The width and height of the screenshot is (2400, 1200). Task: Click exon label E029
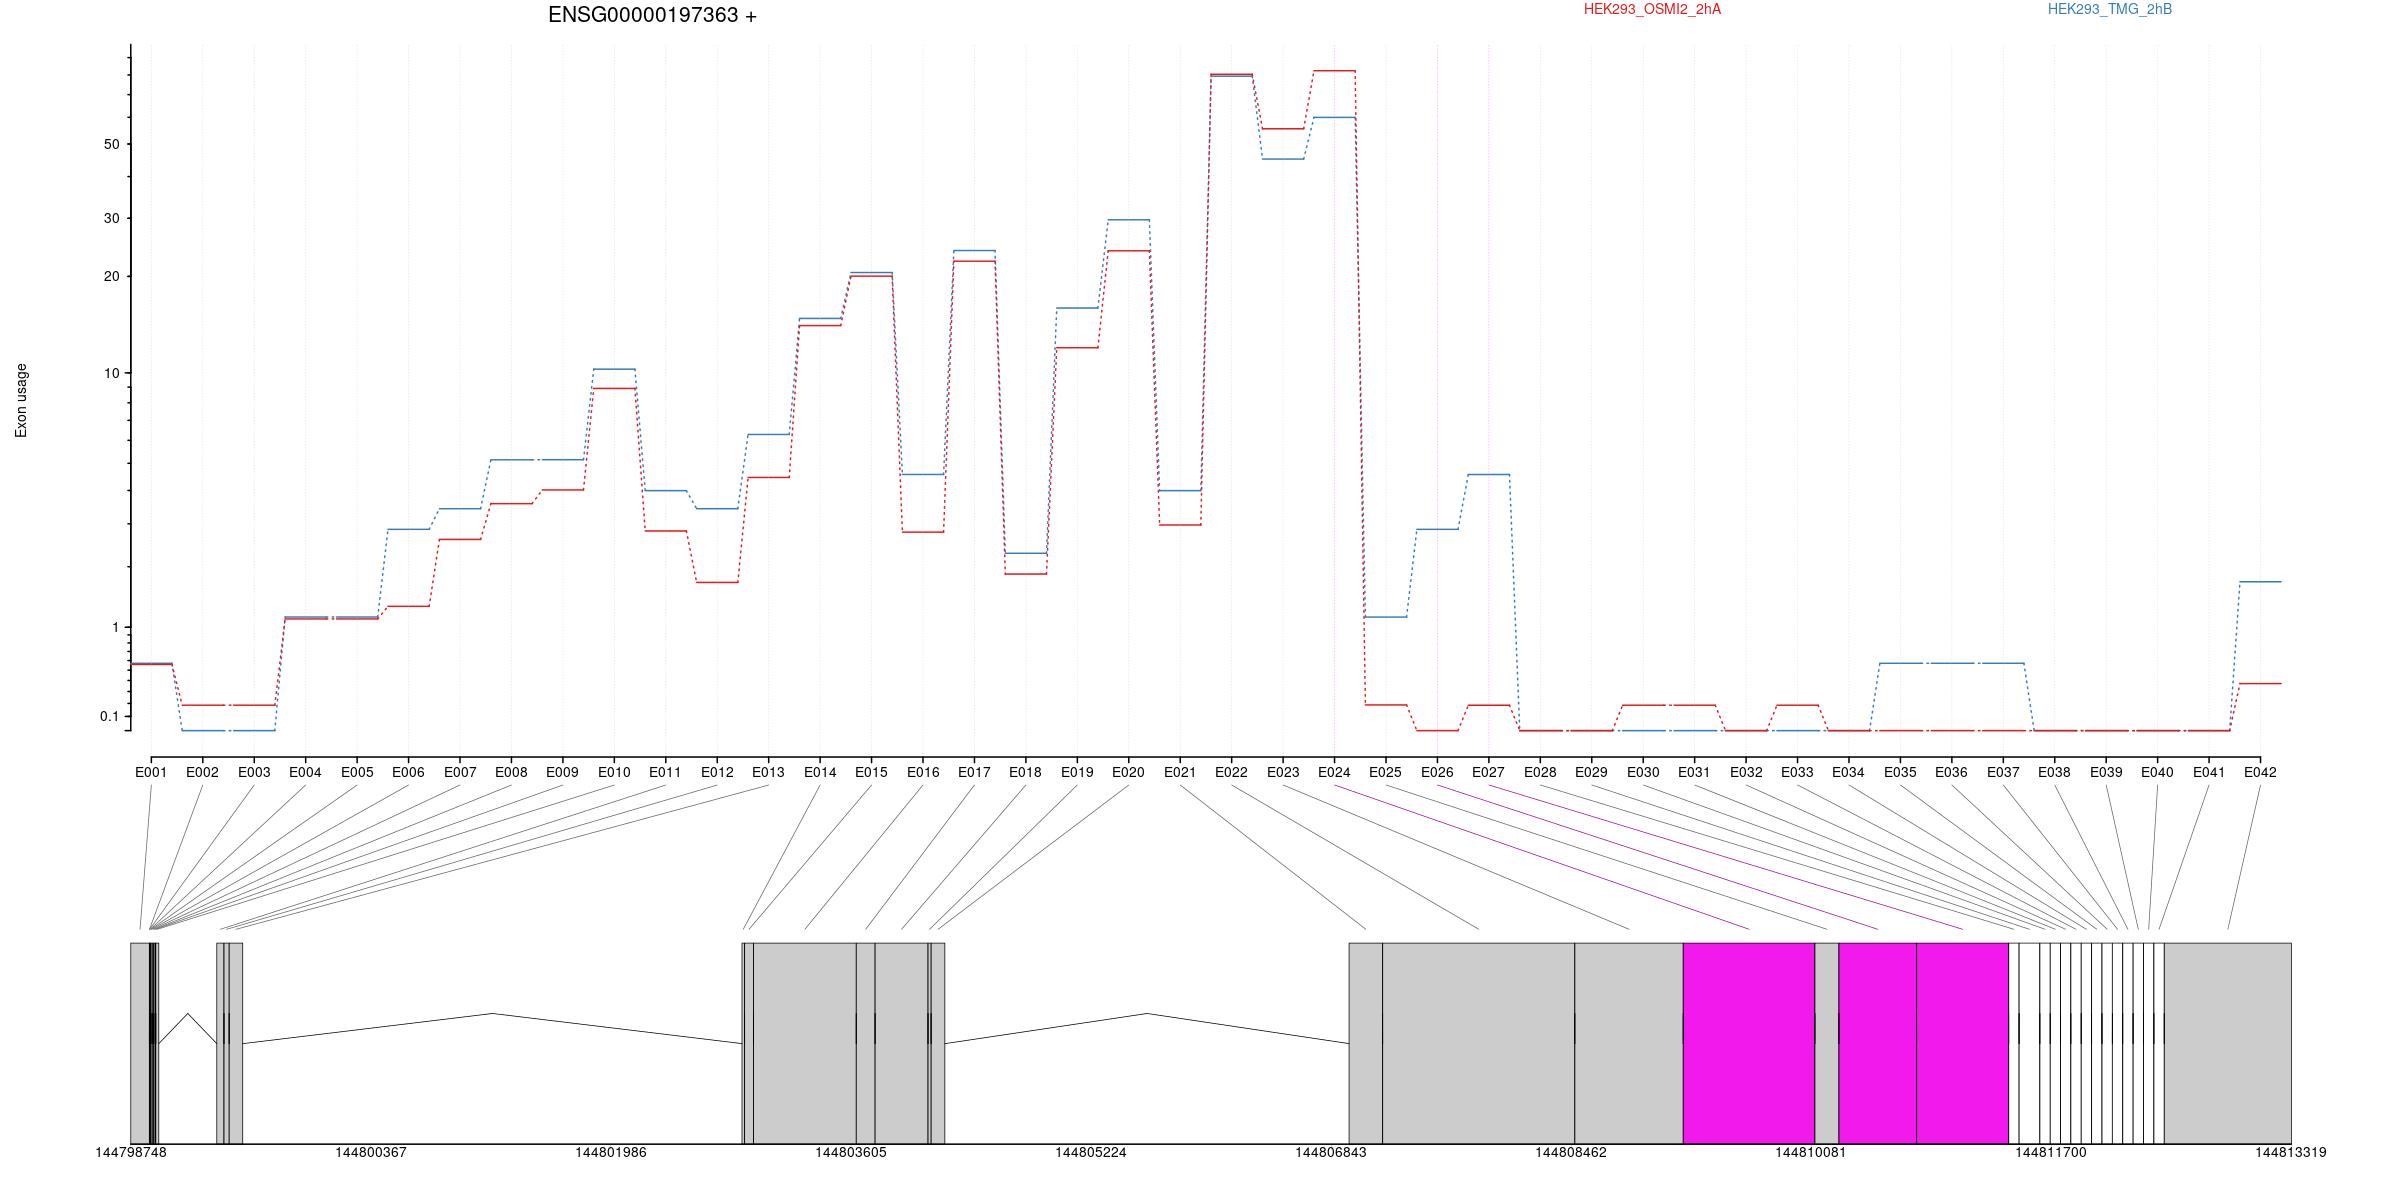pos(1591,772)
